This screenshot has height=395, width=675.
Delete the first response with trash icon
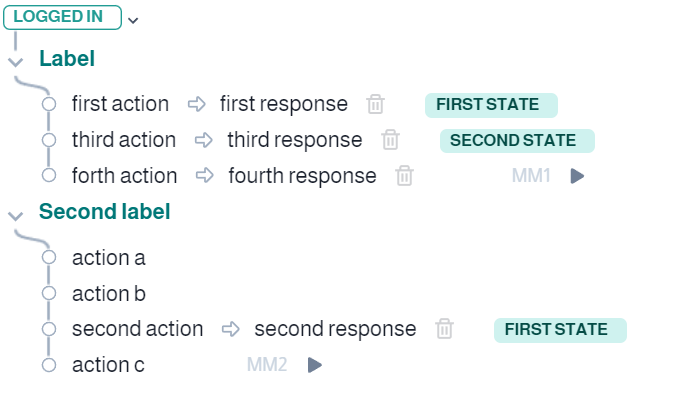(375, 104)
